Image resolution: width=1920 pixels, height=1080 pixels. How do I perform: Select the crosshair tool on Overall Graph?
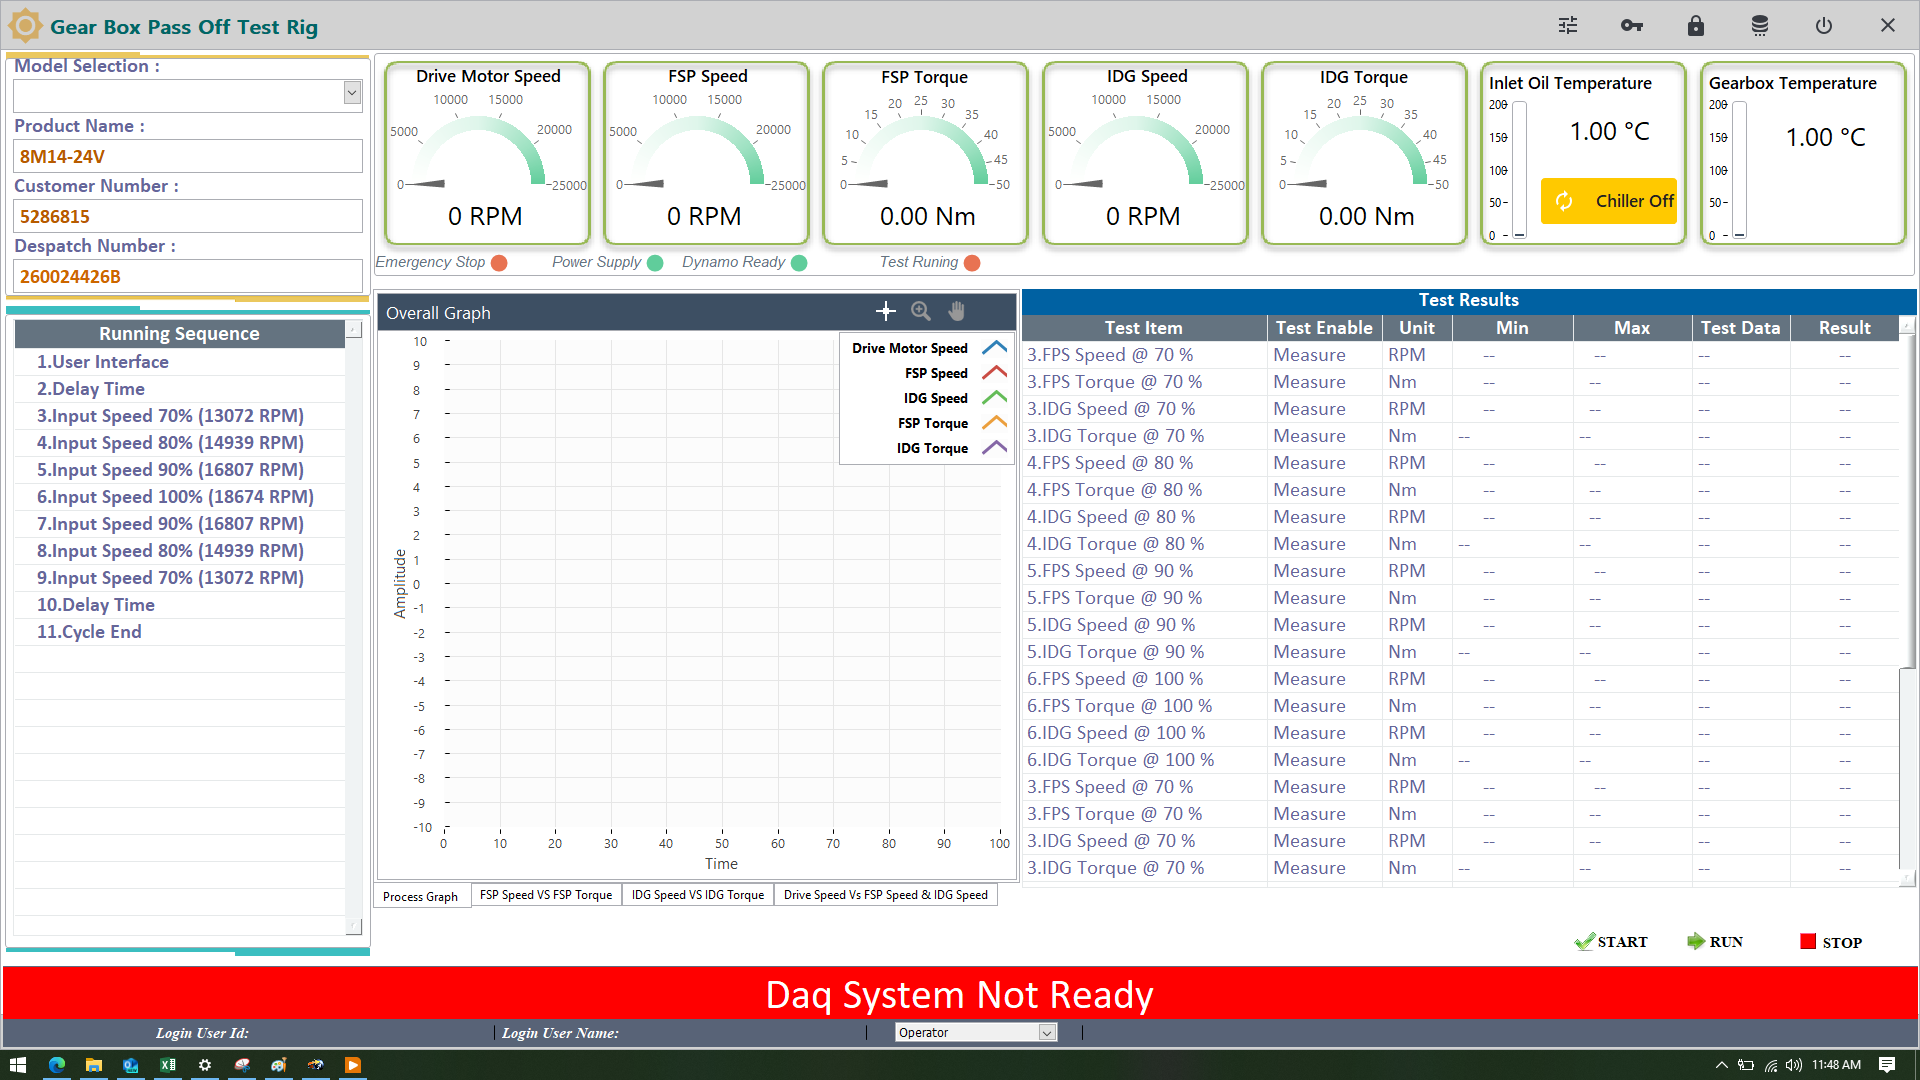coord(885,312)
